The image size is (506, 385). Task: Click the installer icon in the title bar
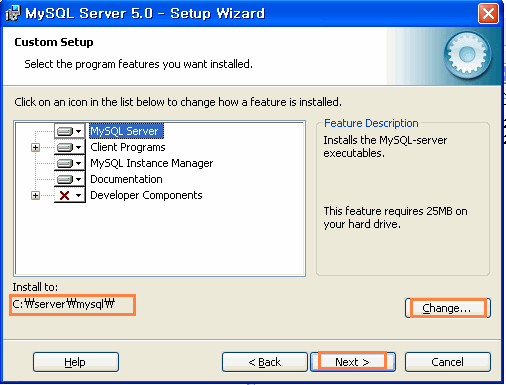coord(13,13)
